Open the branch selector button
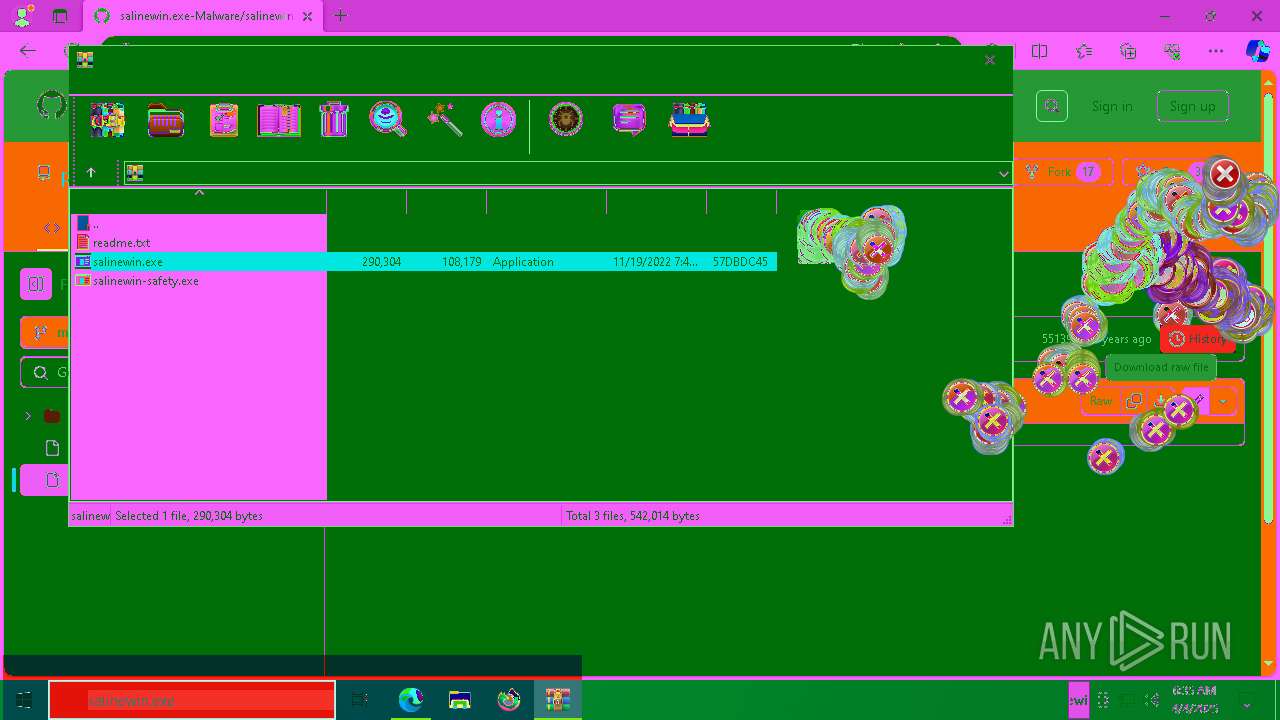 [x=45, y=333]
